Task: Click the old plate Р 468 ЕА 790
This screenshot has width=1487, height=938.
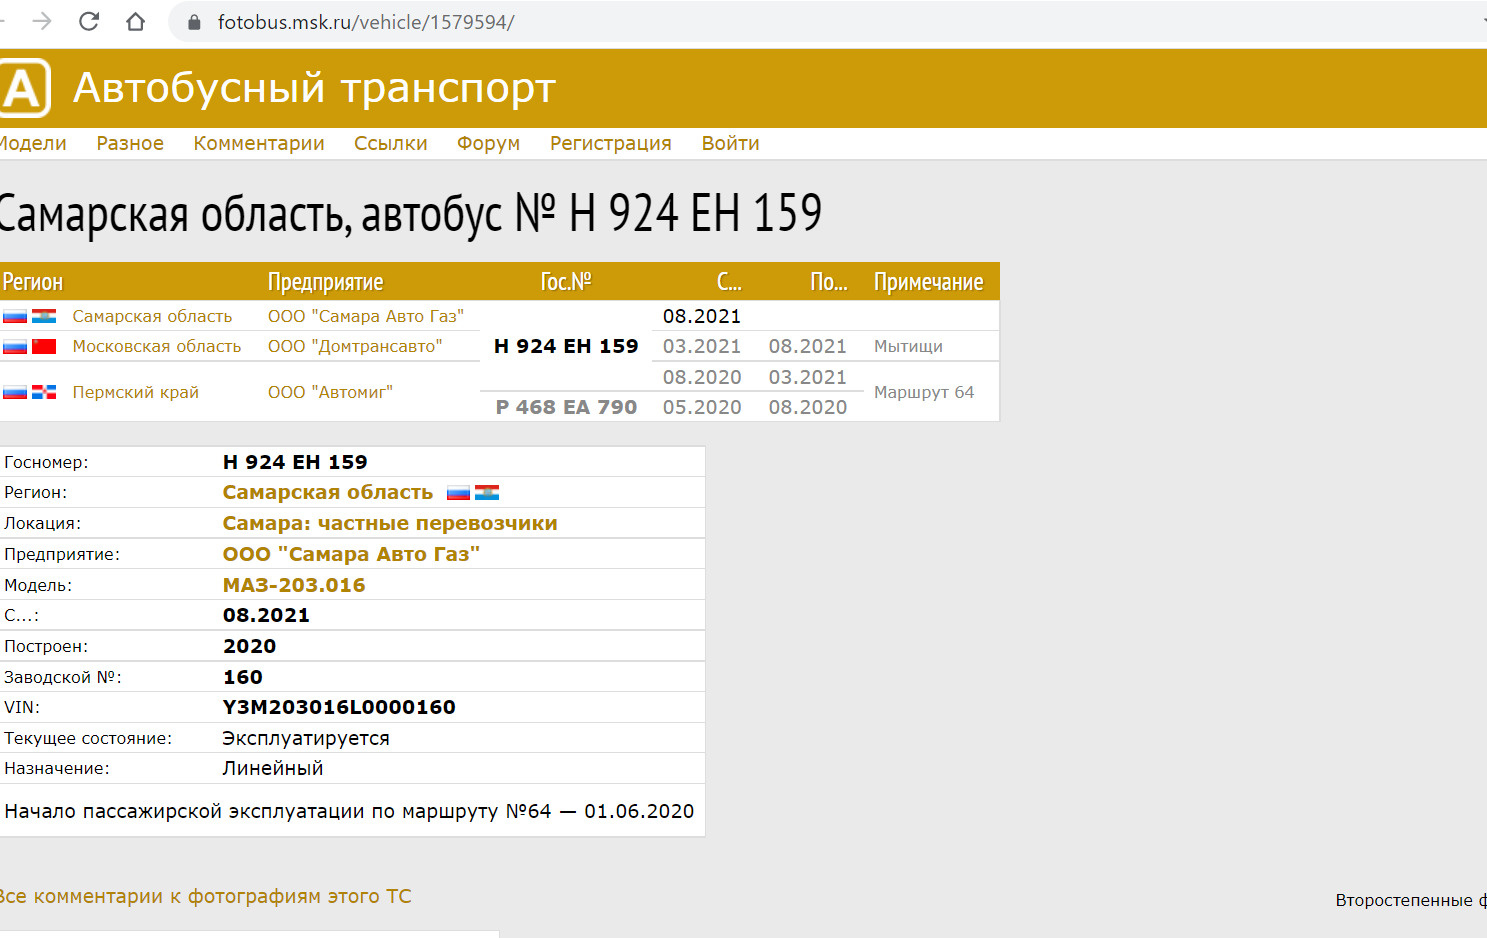Action: click(x=566, y=407)
